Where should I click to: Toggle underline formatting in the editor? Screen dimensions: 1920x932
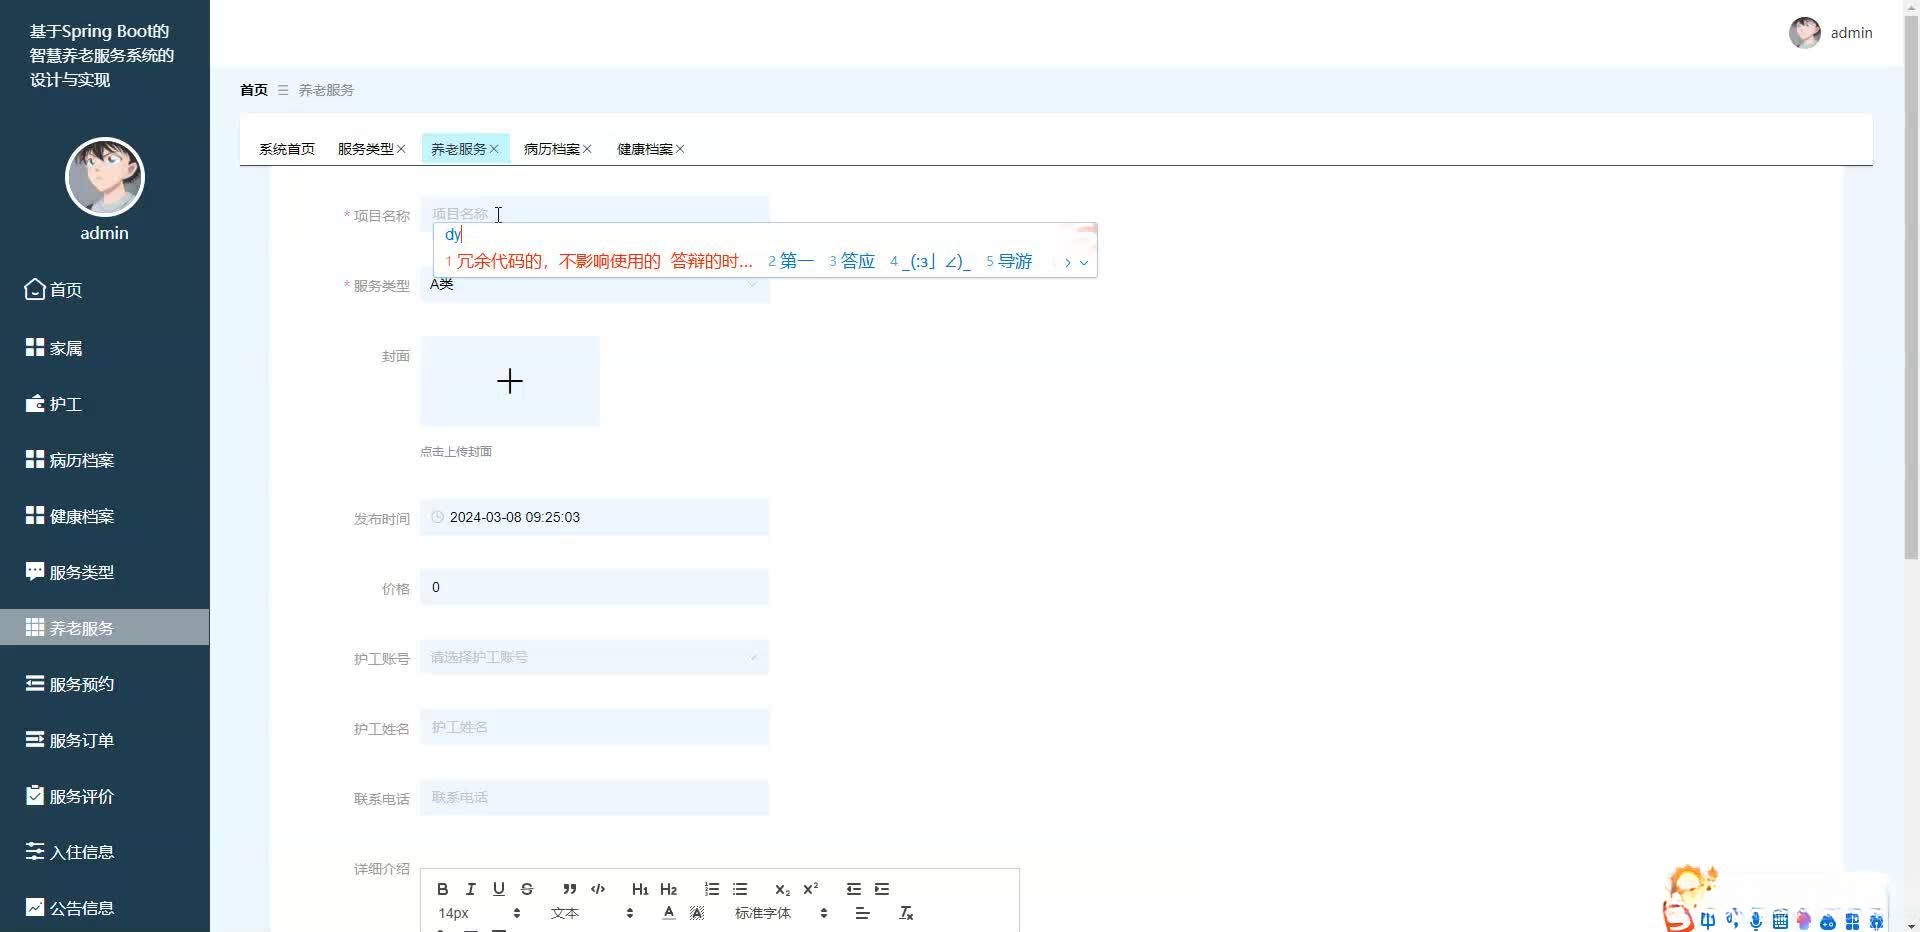pyautogui.click(x=498, y=889)
